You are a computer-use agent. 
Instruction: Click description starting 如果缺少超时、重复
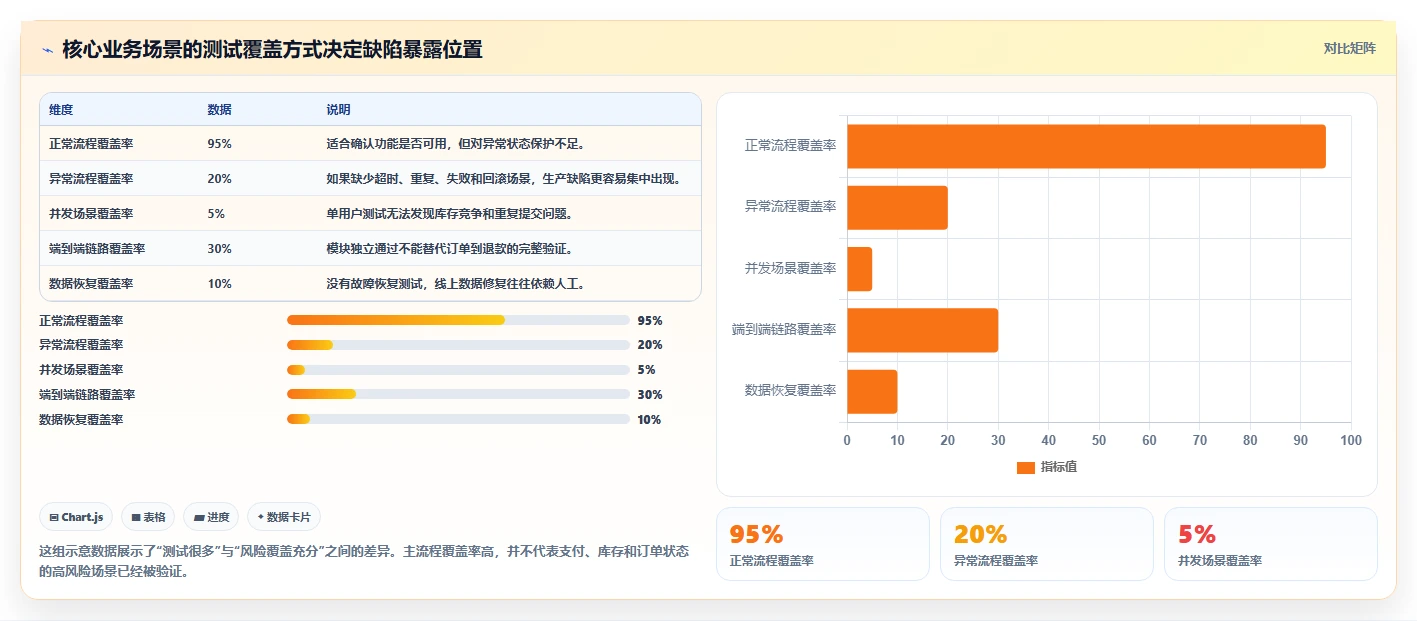[x=505, y=179]
